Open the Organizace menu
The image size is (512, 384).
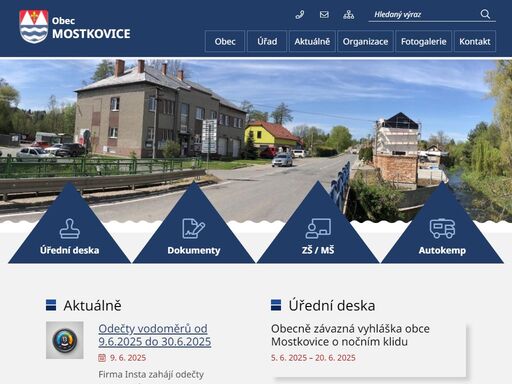(x=365, y=41)
